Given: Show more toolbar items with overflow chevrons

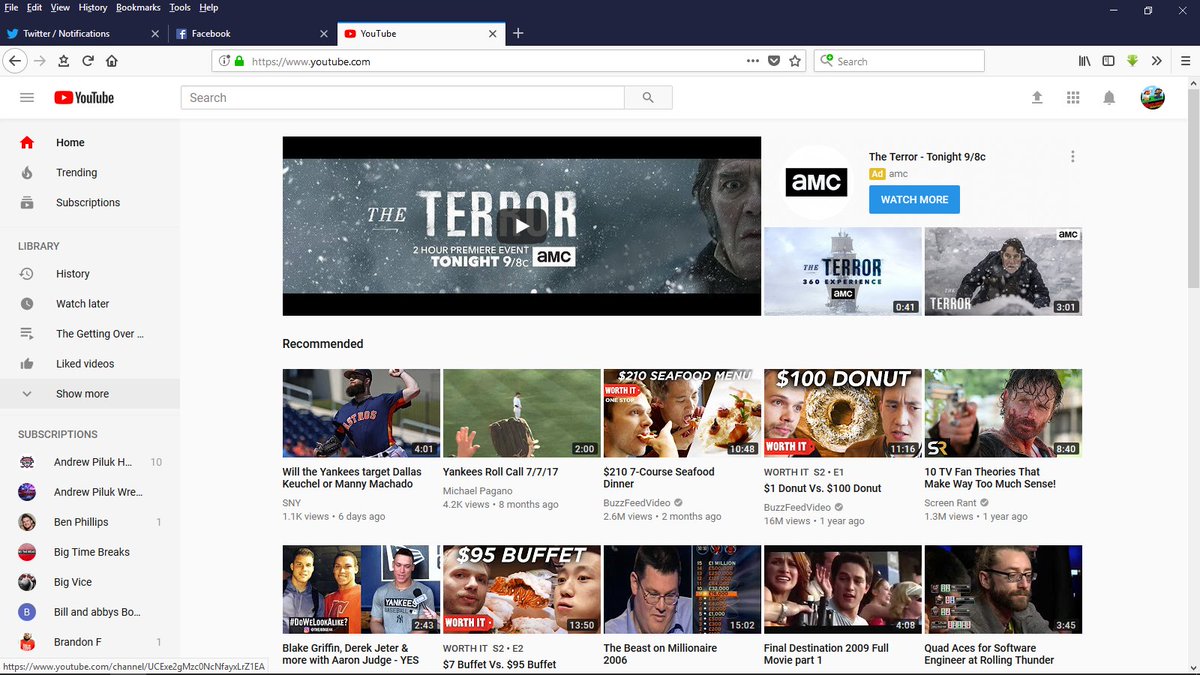Looking at the screenshot, I should pos(1157,61).
